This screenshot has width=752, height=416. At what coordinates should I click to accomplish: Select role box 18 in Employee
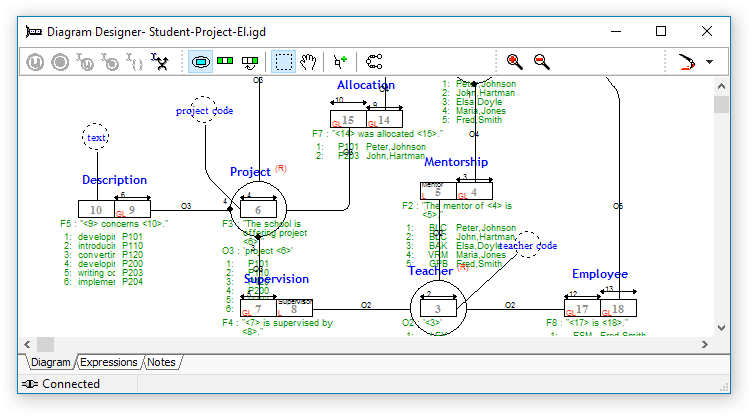[618, 309]
